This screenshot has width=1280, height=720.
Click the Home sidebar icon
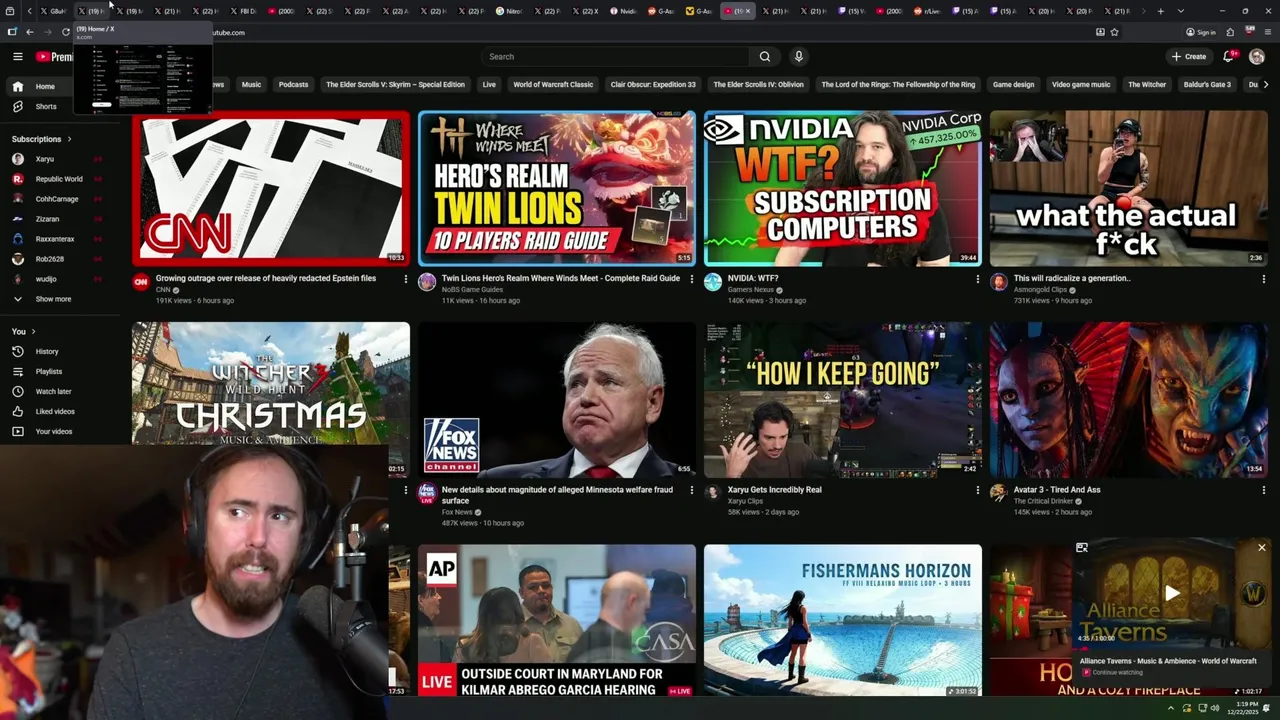click(18, 86)
